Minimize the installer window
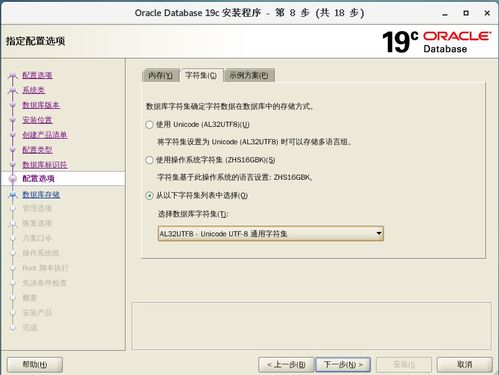499x375 pixels. click(445, 14)
